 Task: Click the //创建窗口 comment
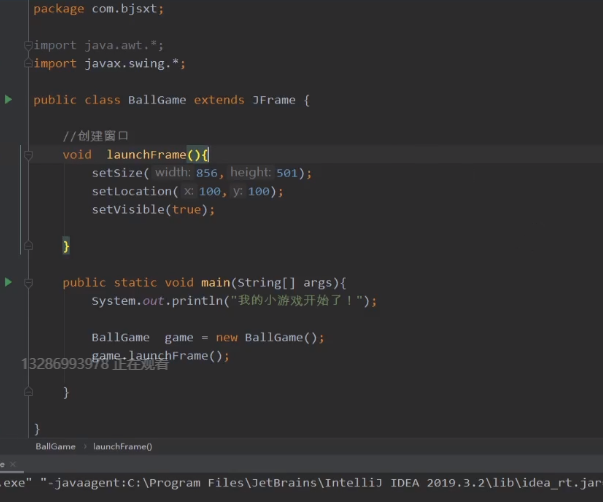click(x=95, y=136)
